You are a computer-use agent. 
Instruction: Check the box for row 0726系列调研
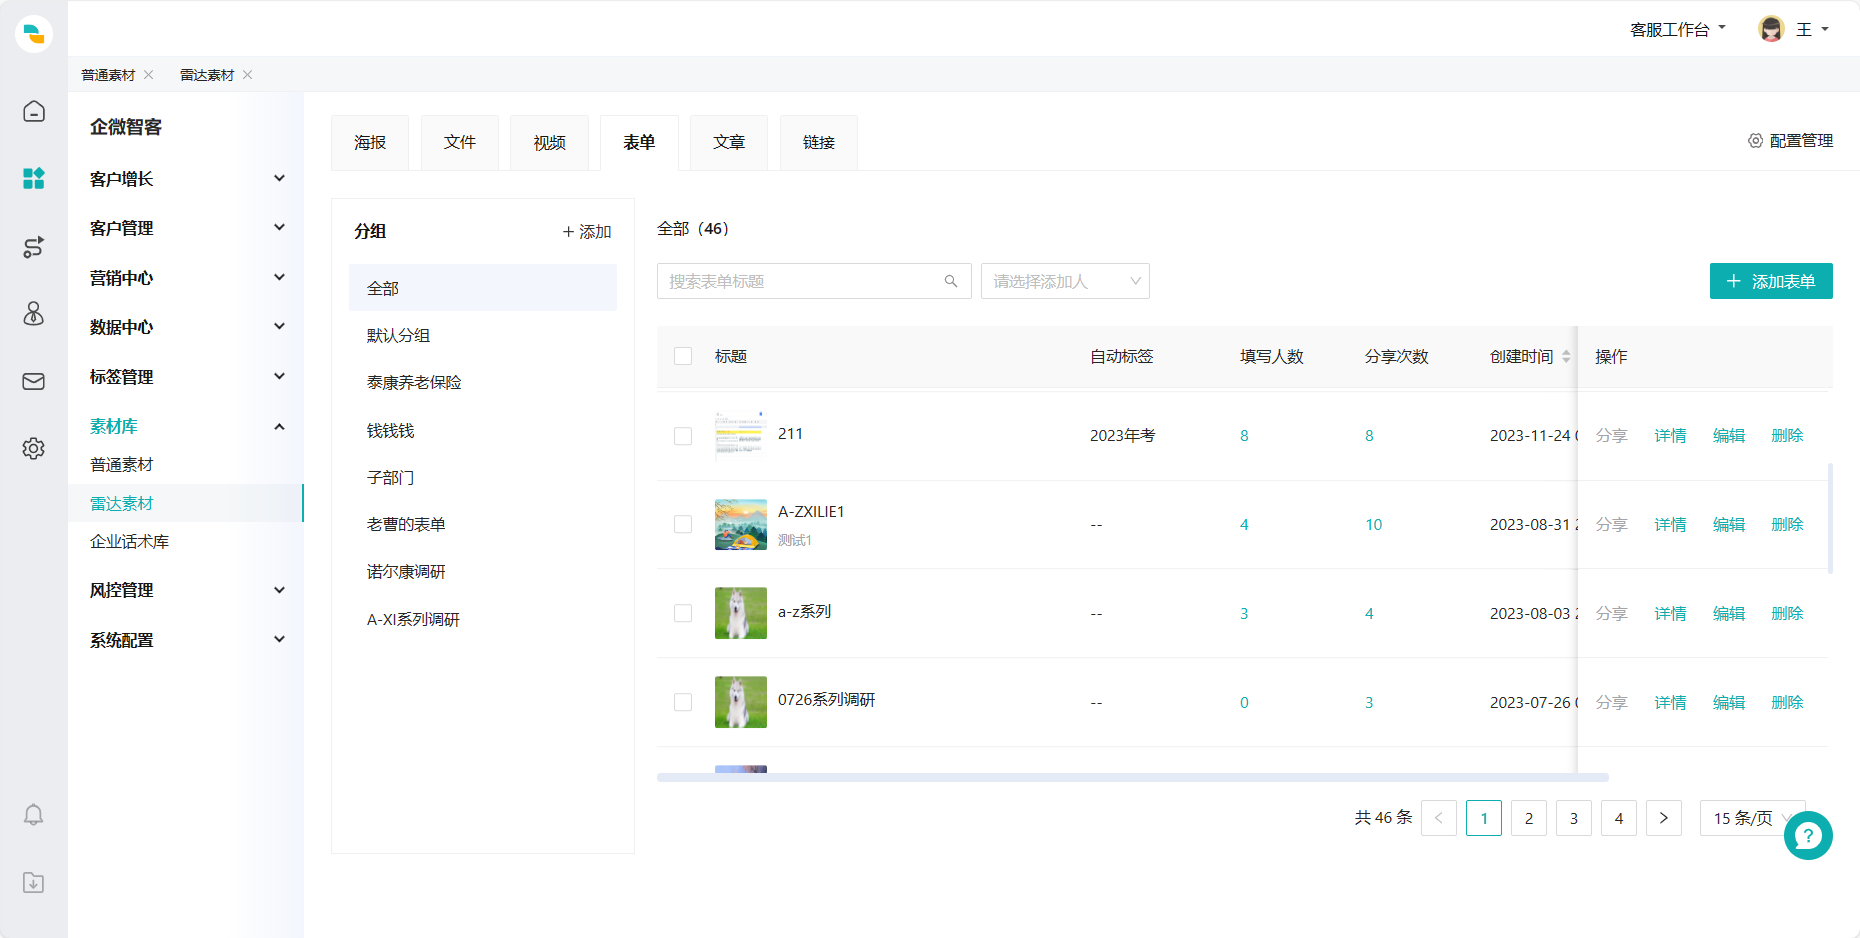(683, 702)
